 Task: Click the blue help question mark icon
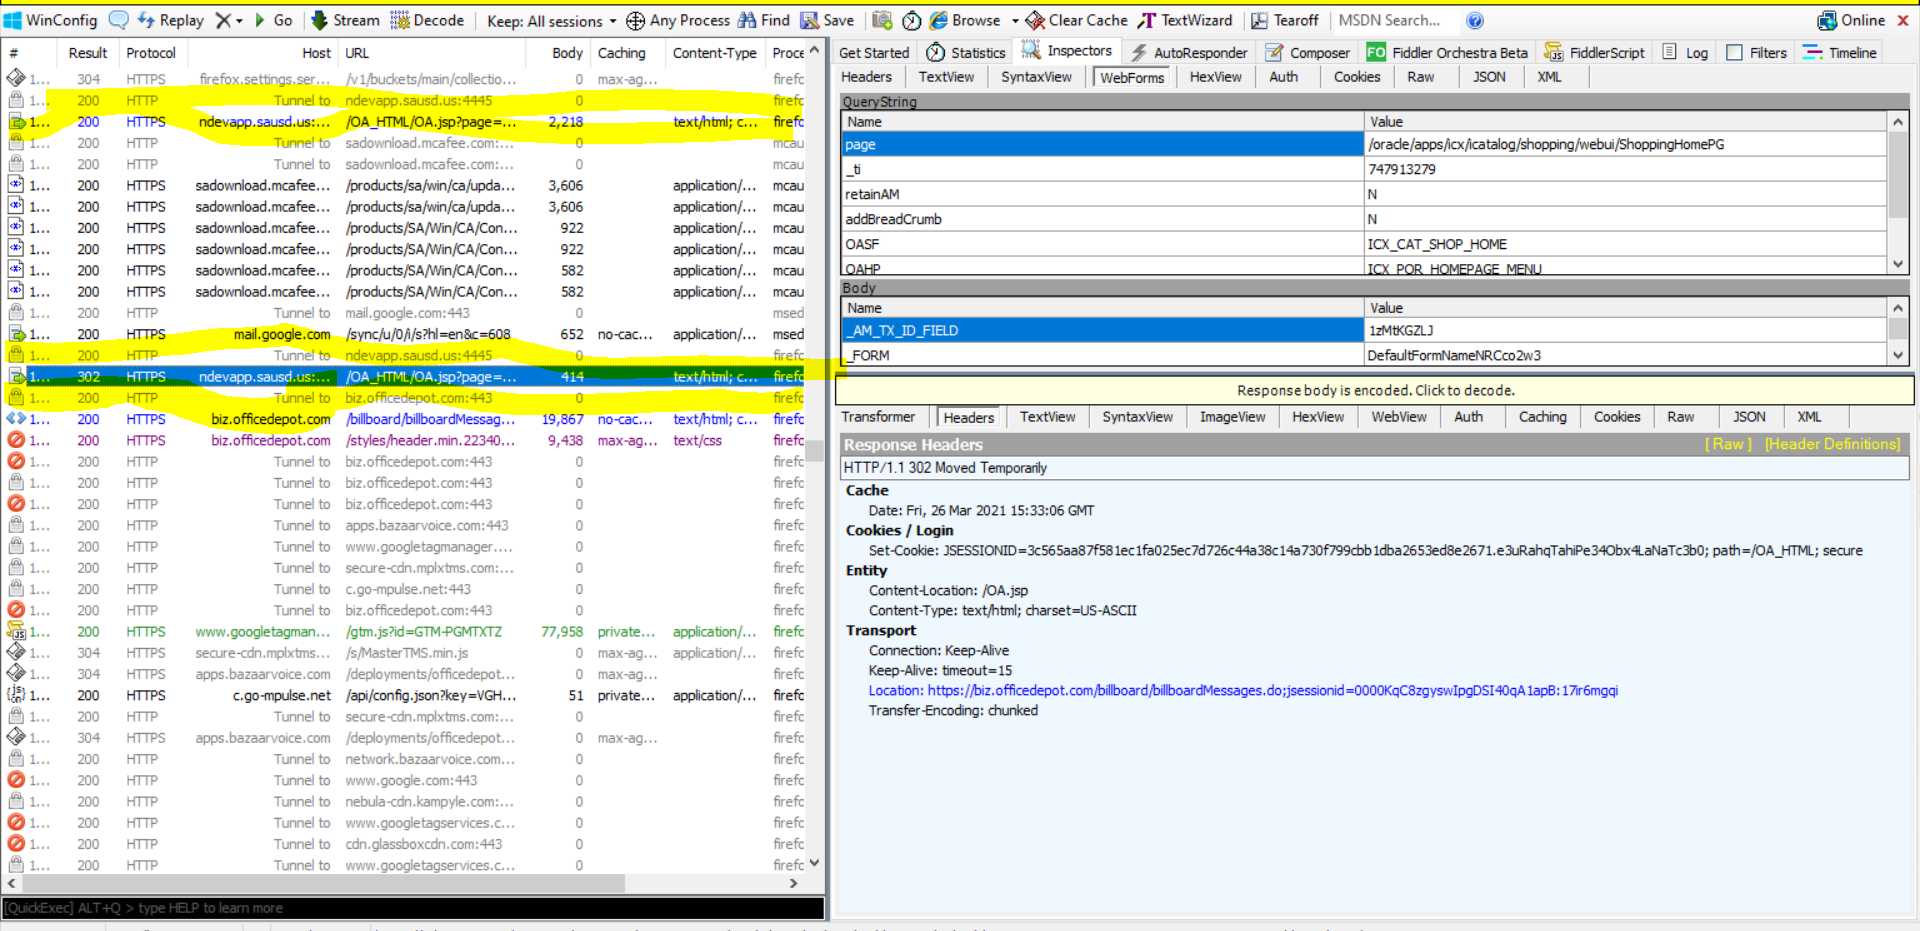1475,20
